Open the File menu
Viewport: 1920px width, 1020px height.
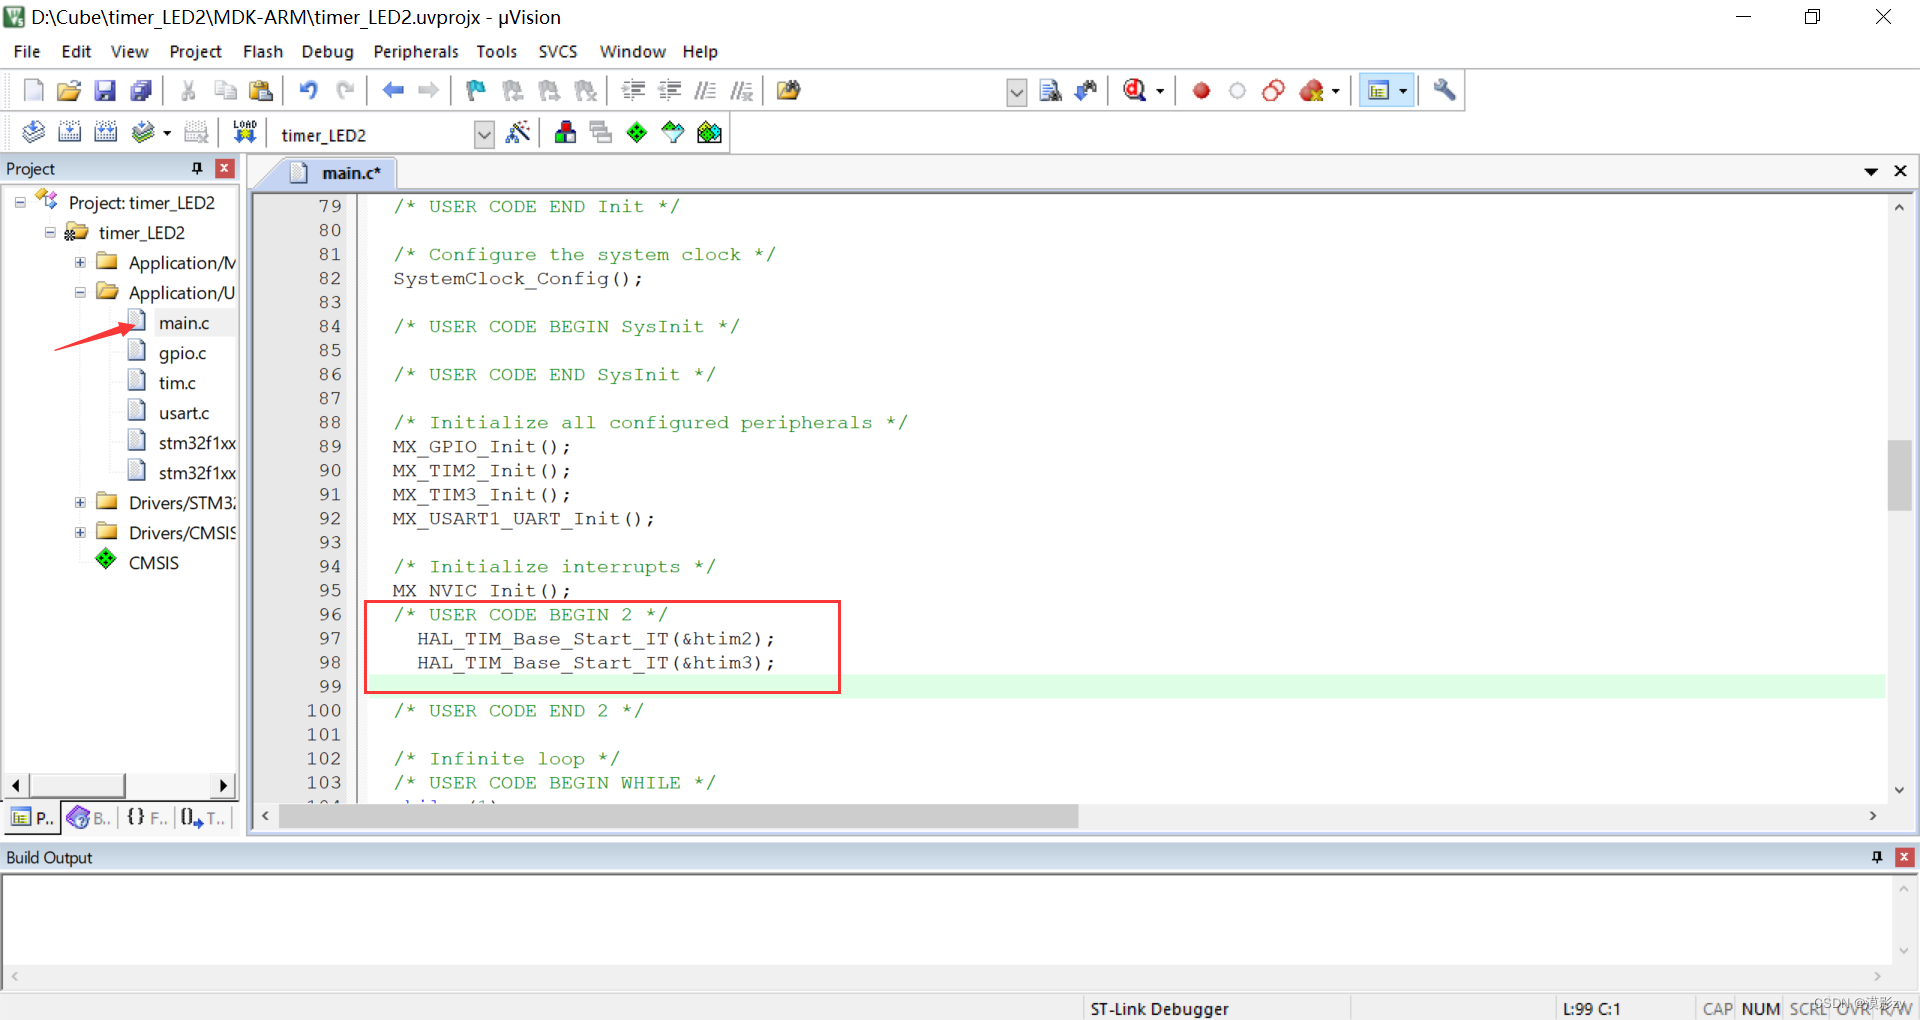(x=27, y=52)
